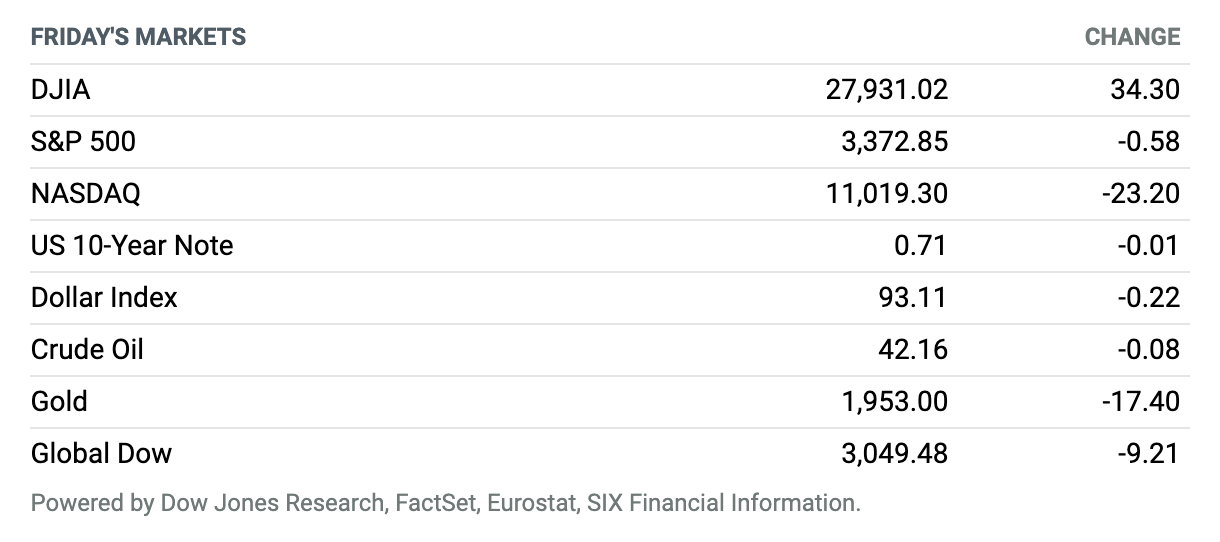Select the Gold price 1,953.00
Viewport: 1220px width, 542px height.
pyautogui.click(x=895, y=402)
